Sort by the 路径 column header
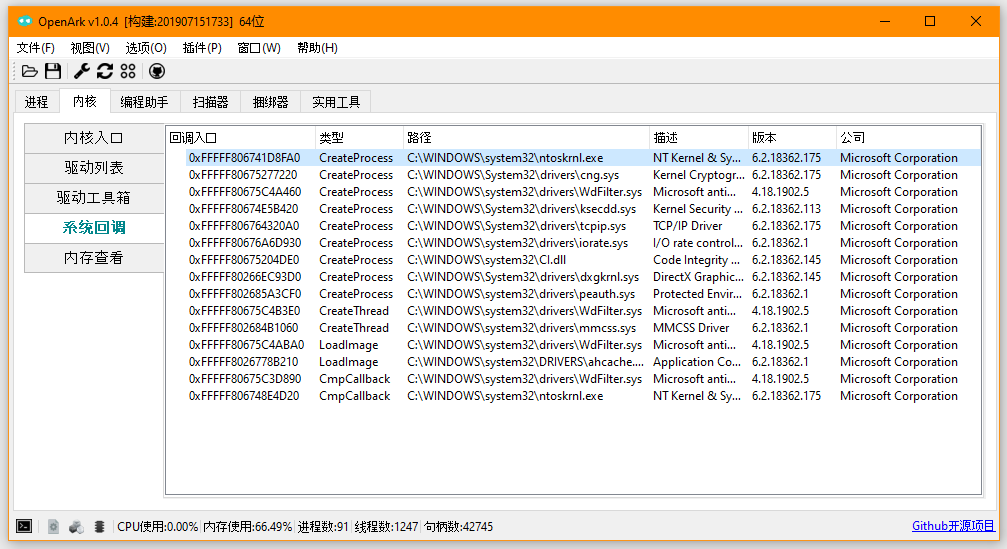The height and width of the screenshot is (549, 1007). pos(419,138)
